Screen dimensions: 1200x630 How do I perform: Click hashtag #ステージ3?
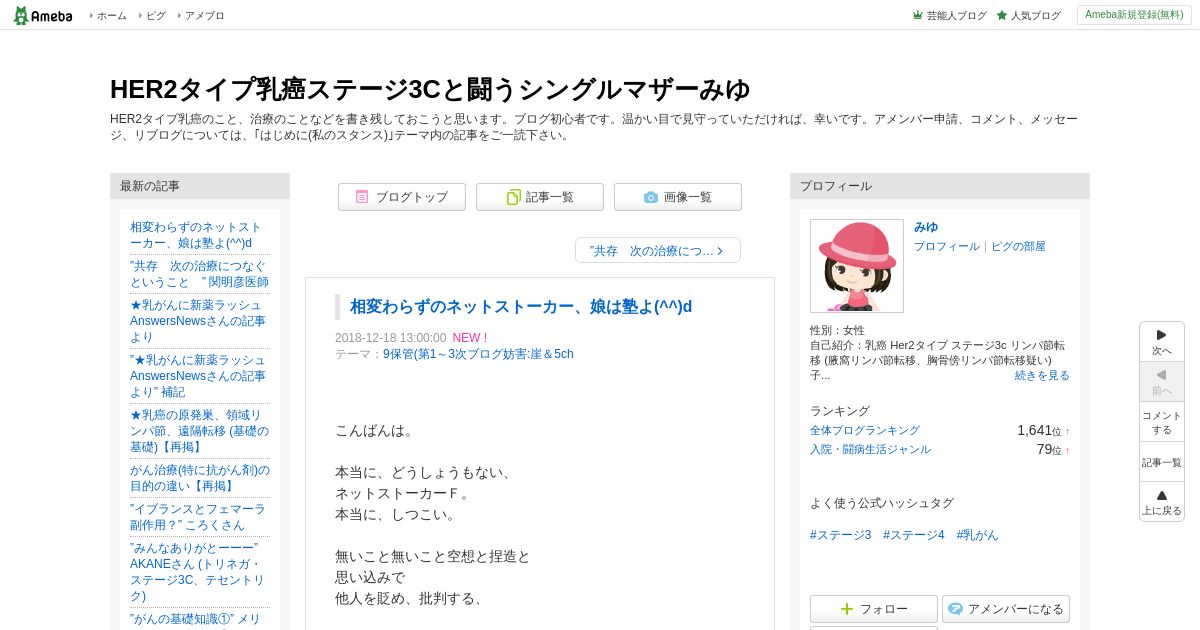point(841,535)
